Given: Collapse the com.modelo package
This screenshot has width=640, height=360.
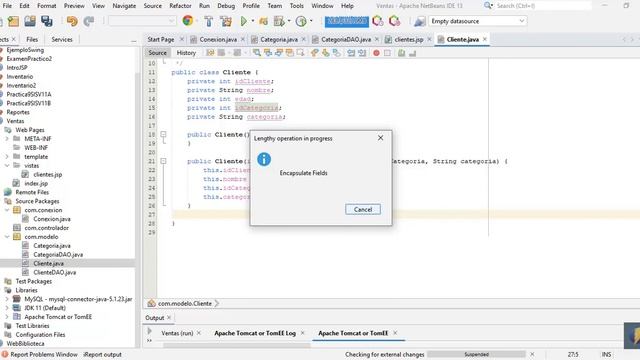Looking at the screenshot, I should (x=7, y=237).
